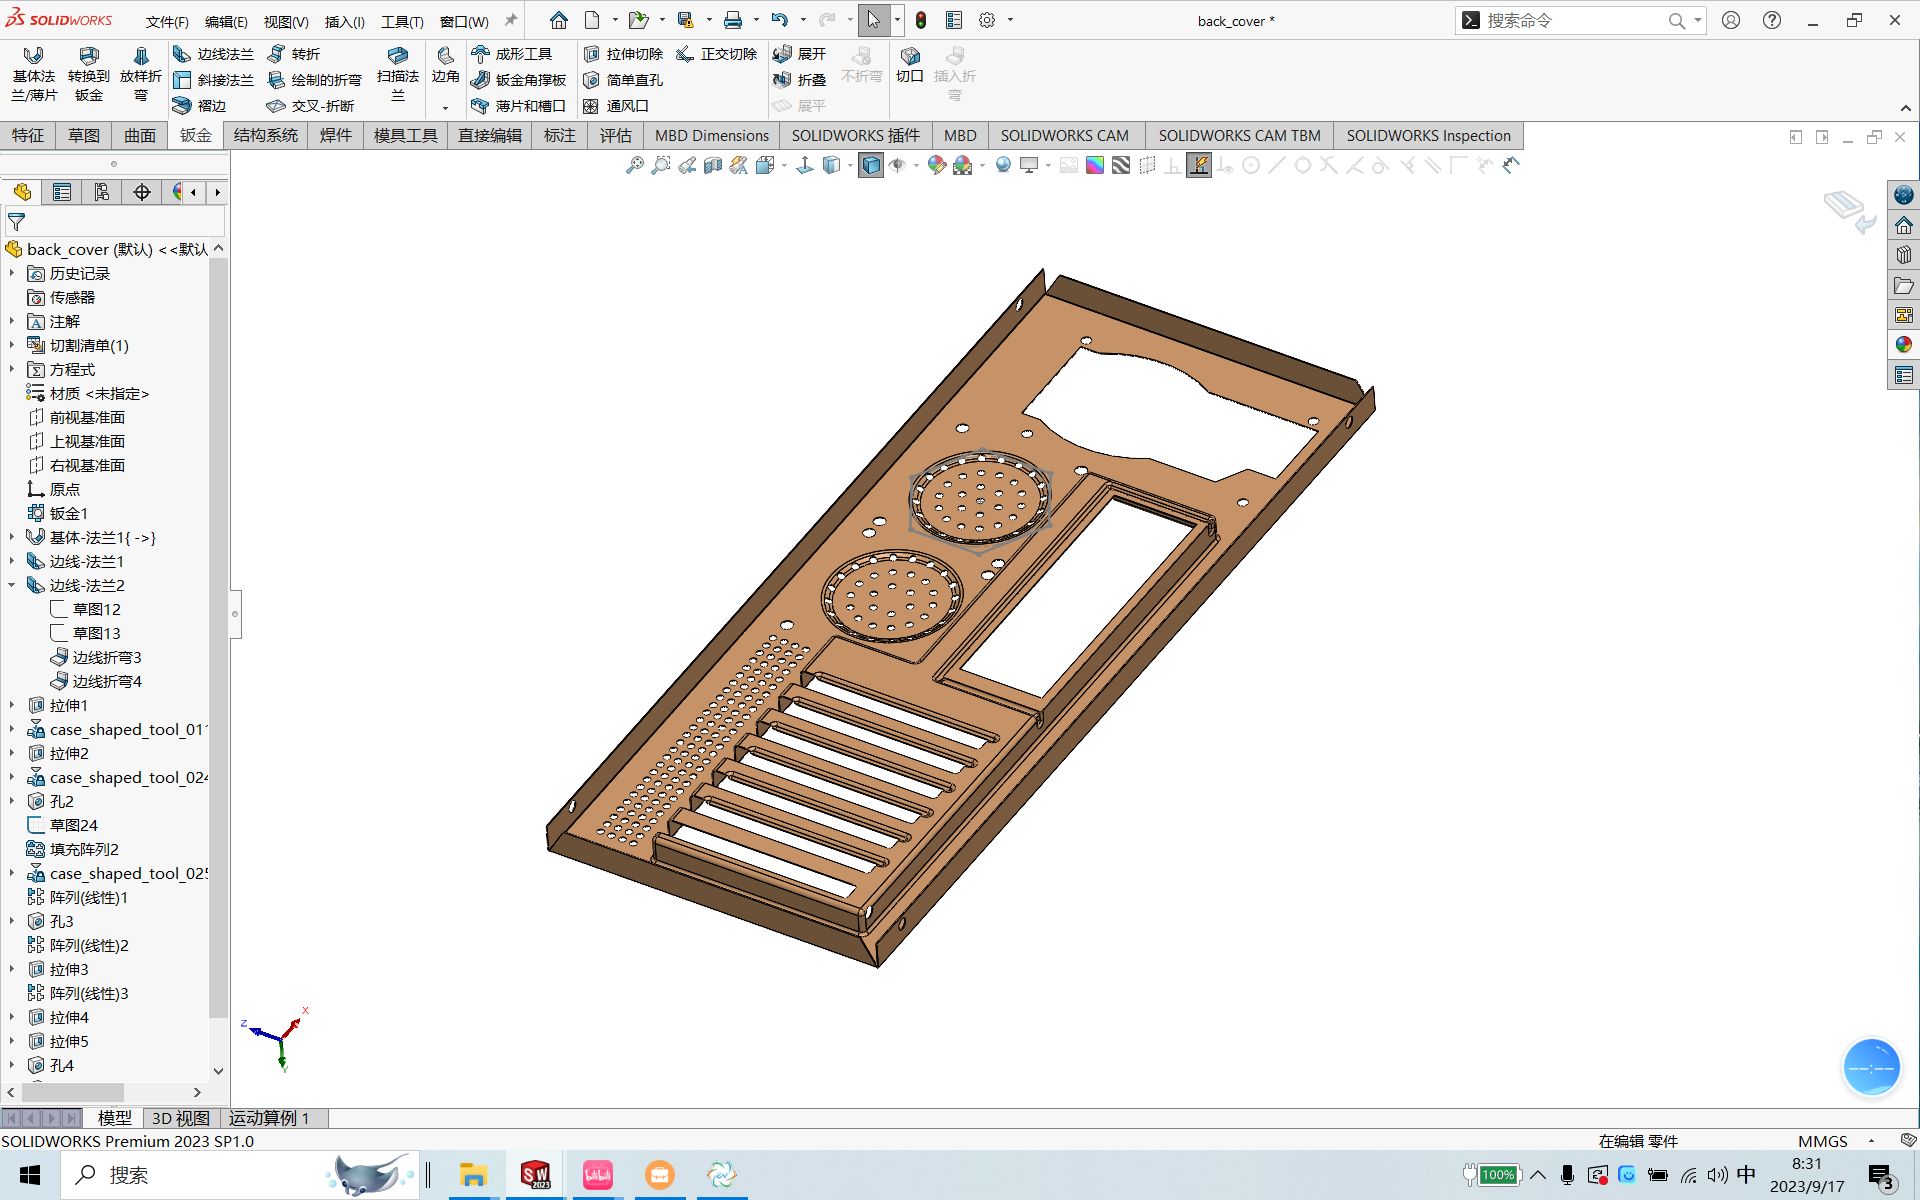Select the 通风口 vent tool
The height and width of the screenshot is (1200, 1920).
pos(616,106)
